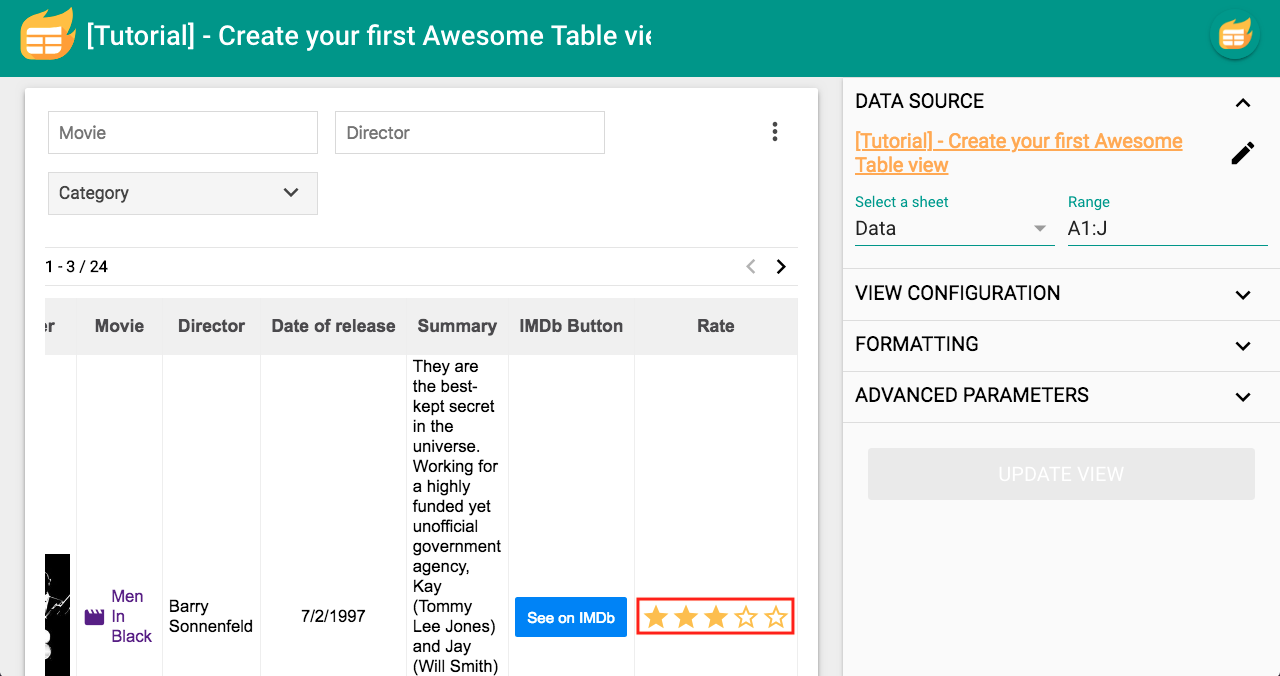Viewport: 1280px width, 676px height.
Task: Click the Men In Black summary text
Action: (457, 516)
